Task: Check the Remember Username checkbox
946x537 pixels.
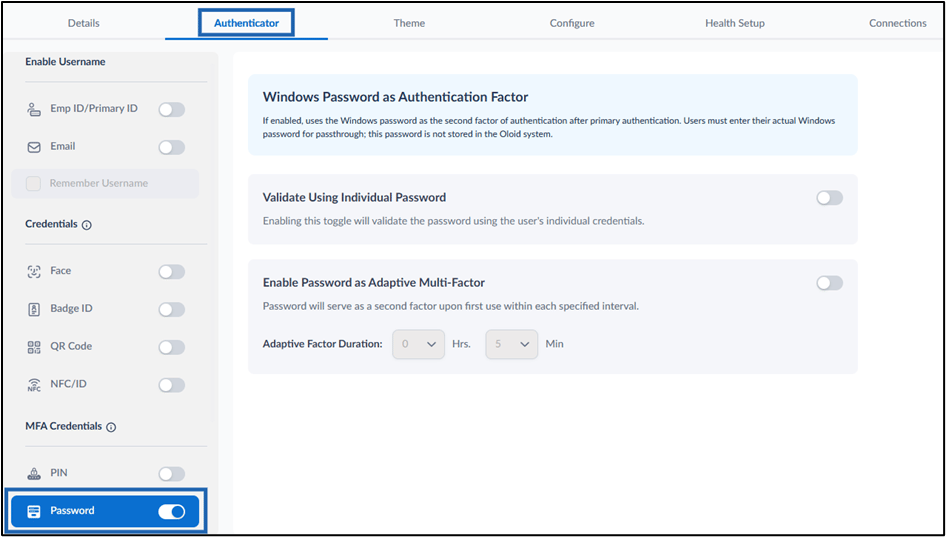Action: [33, 183]
